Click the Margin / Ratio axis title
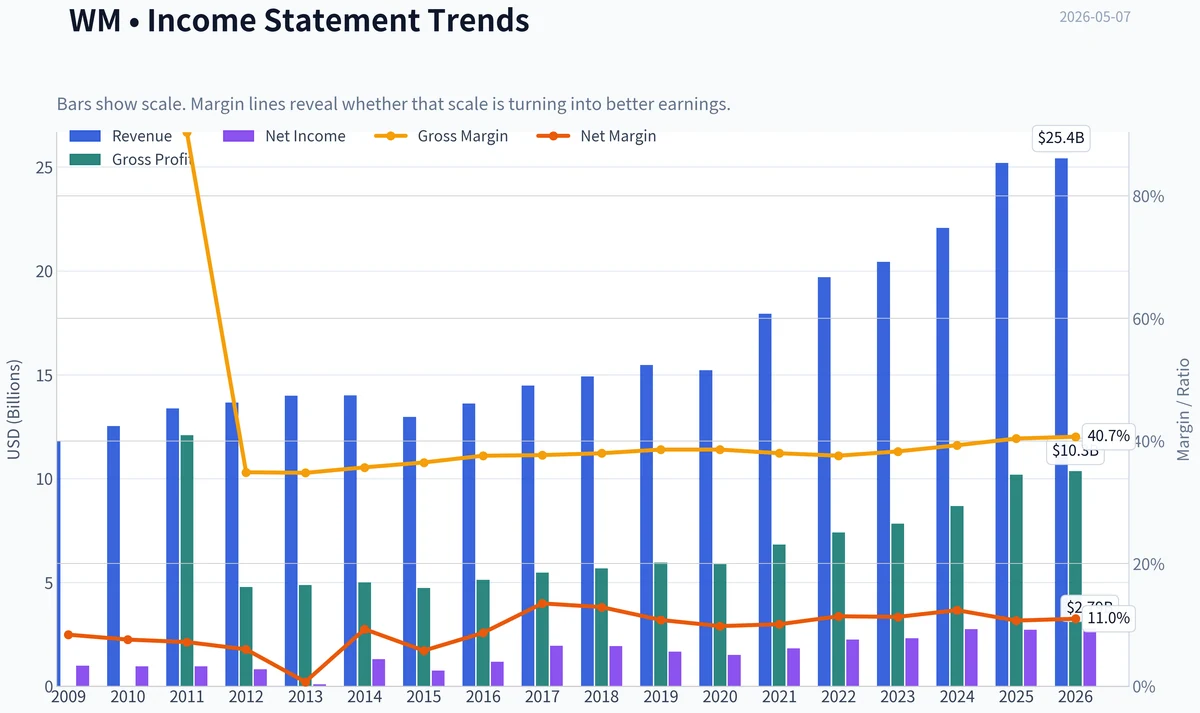 pyautogui.click(x=1184, y=409)
